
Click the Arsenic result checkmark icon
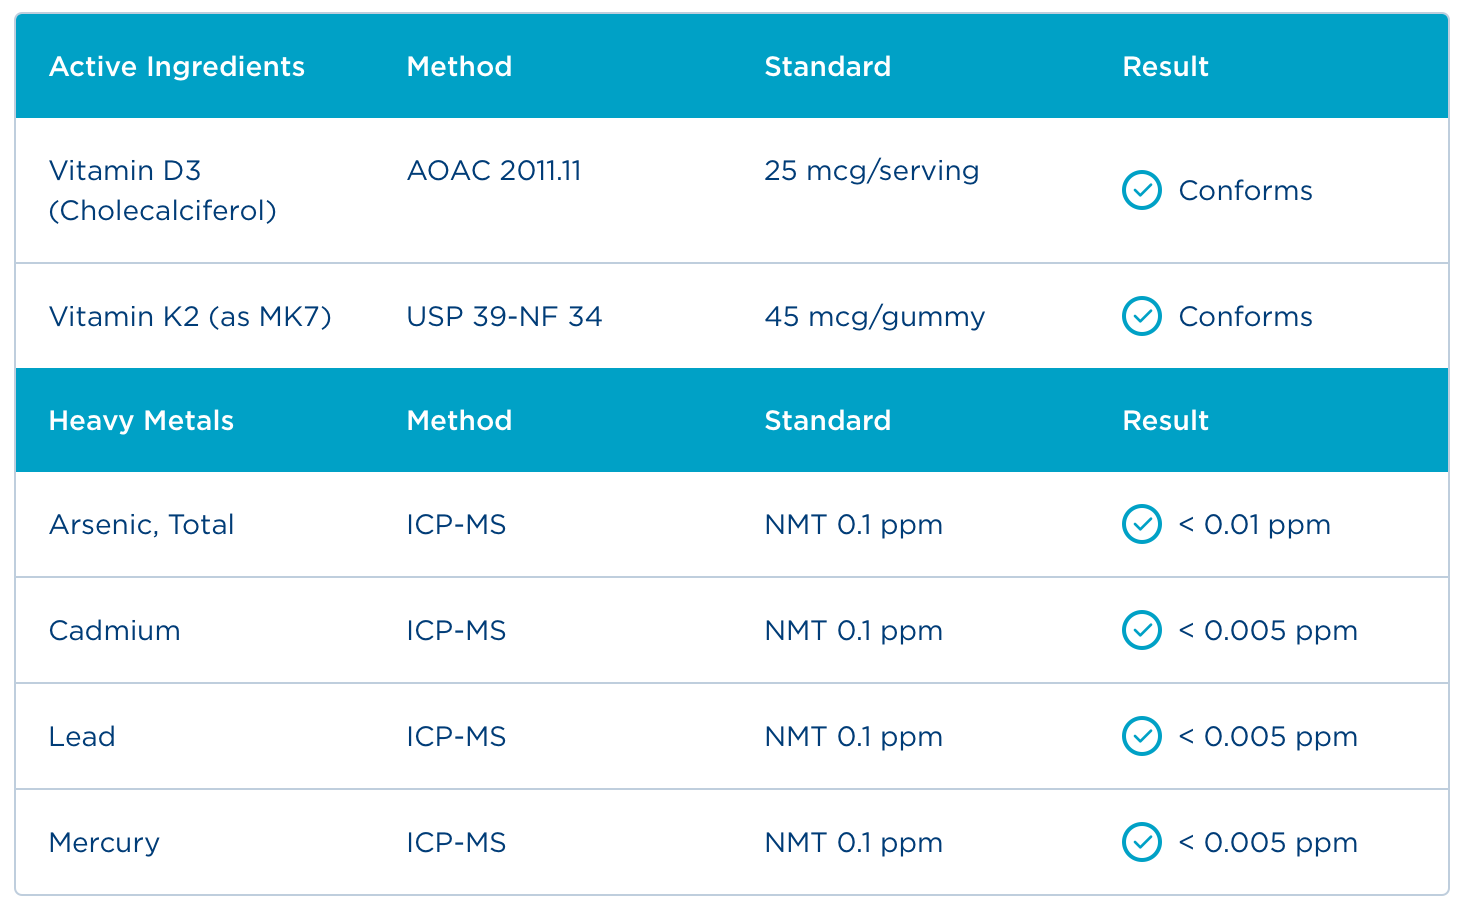coord(1141,524)
